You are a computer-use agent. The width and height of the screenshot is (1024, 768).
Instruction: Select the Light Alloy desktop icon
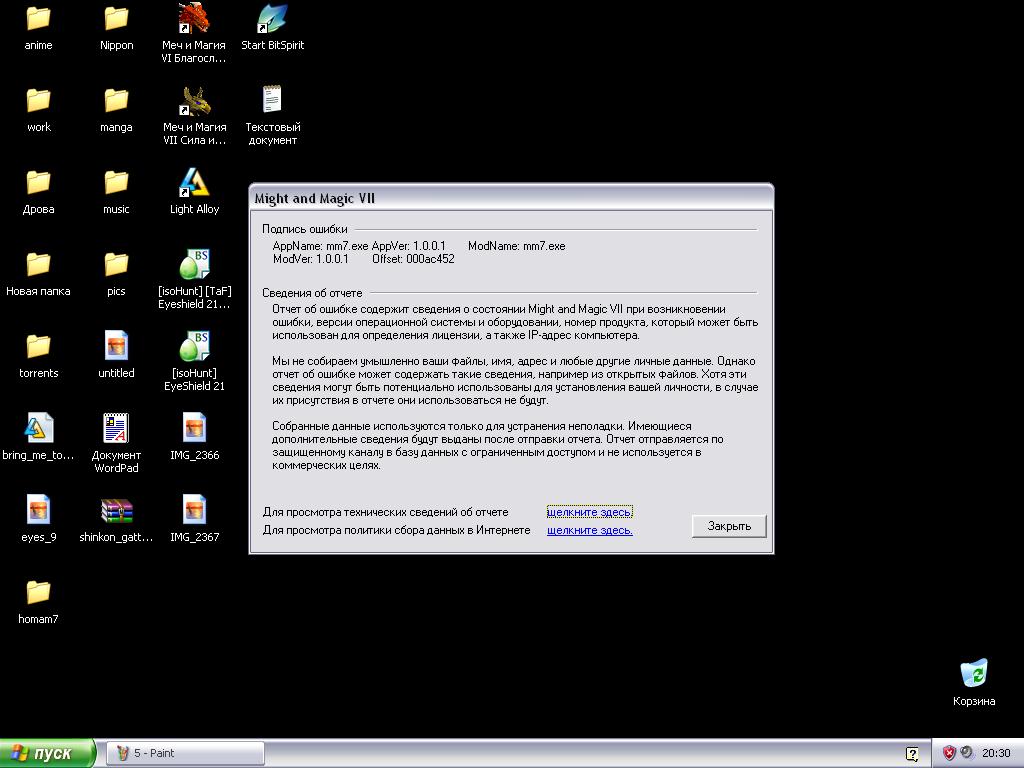coord(194,184)
